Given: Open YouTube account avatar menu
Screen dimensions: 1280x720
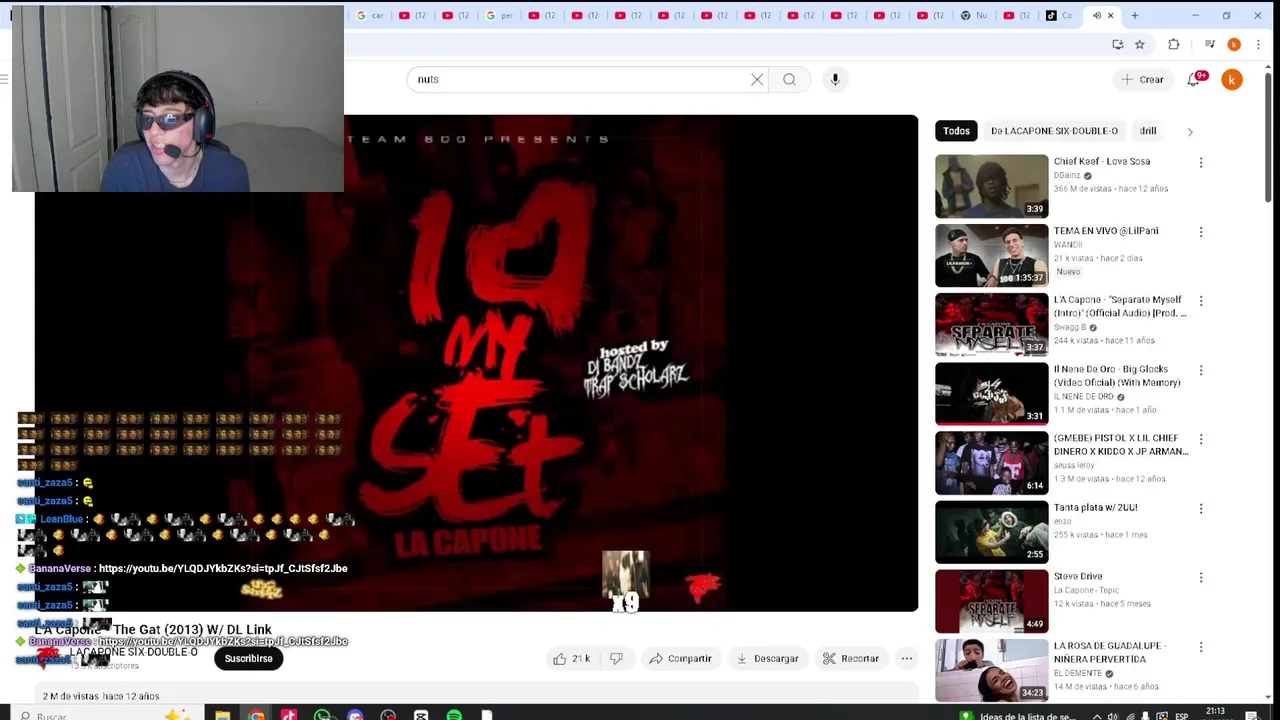Looking at the screenshot, I should (1232, 79).
